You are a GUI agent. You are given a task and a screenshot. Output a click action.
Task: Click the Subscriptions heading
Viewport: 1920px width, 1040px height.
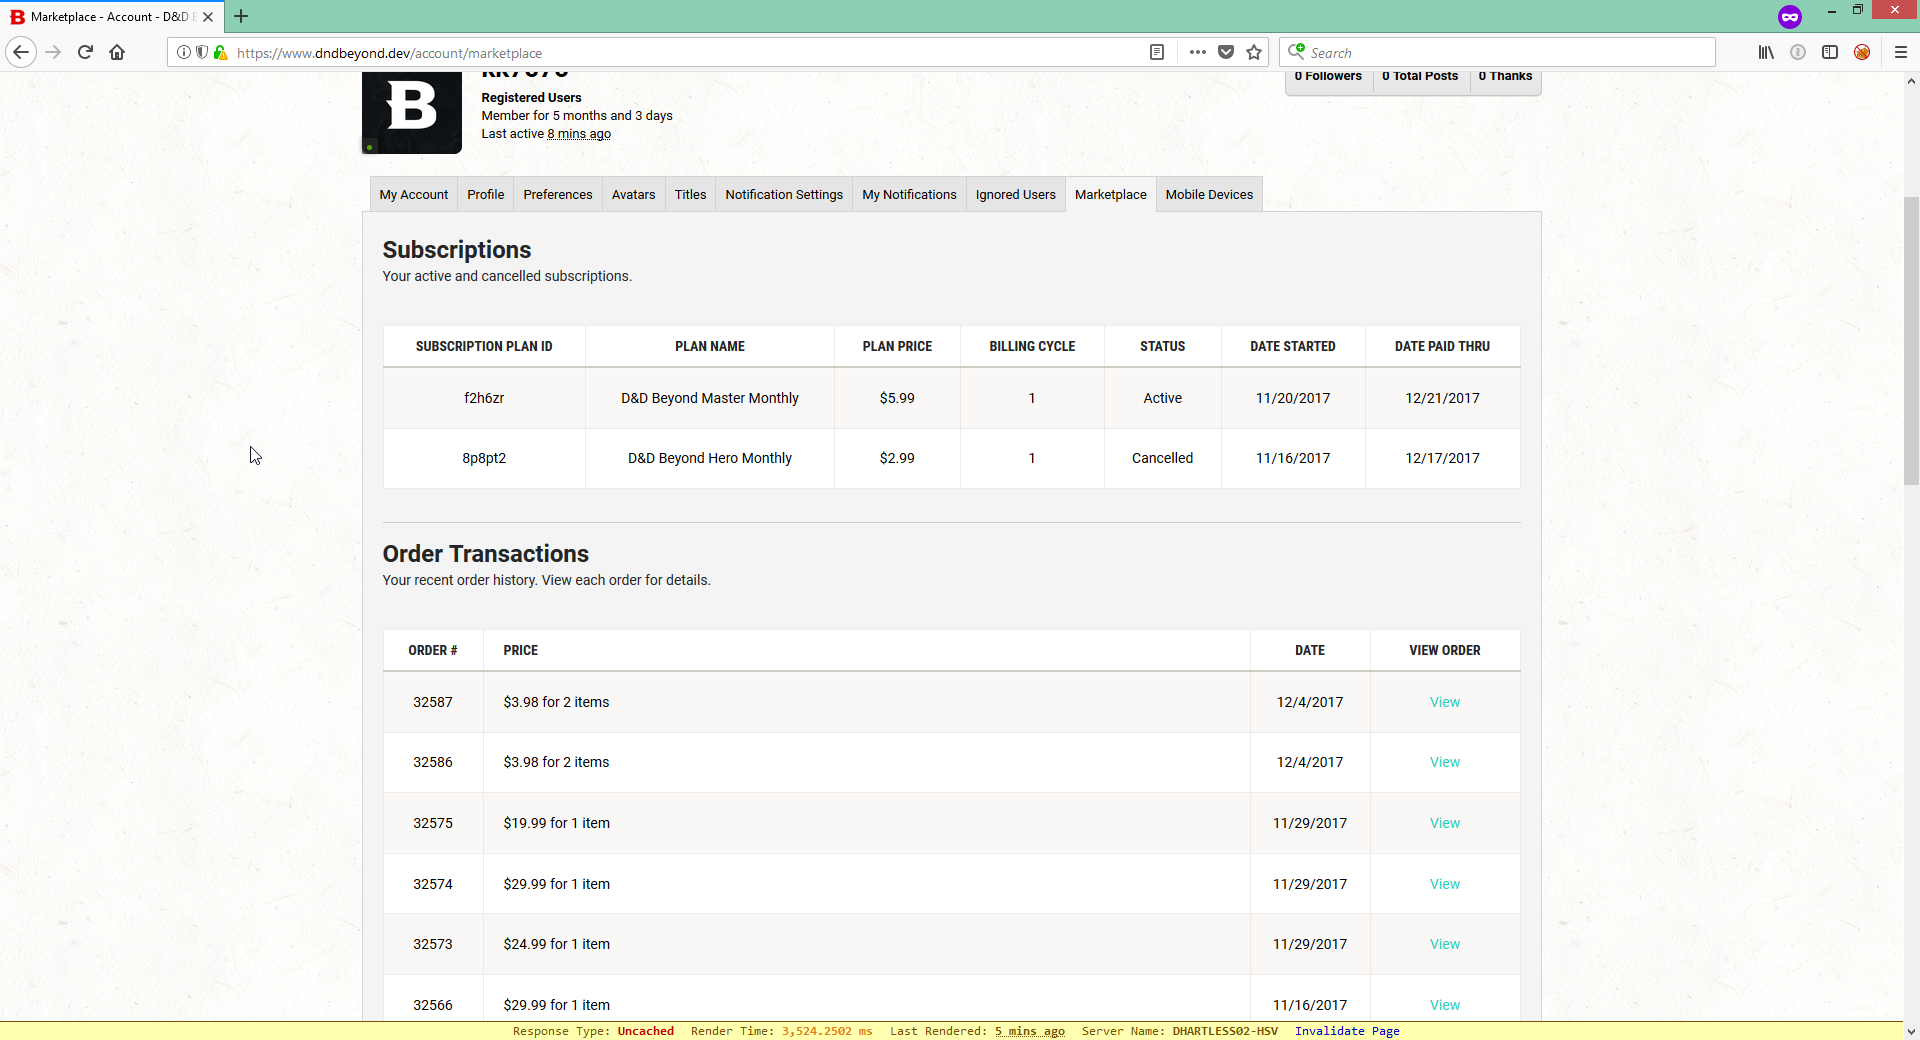[x=457, y=250]
